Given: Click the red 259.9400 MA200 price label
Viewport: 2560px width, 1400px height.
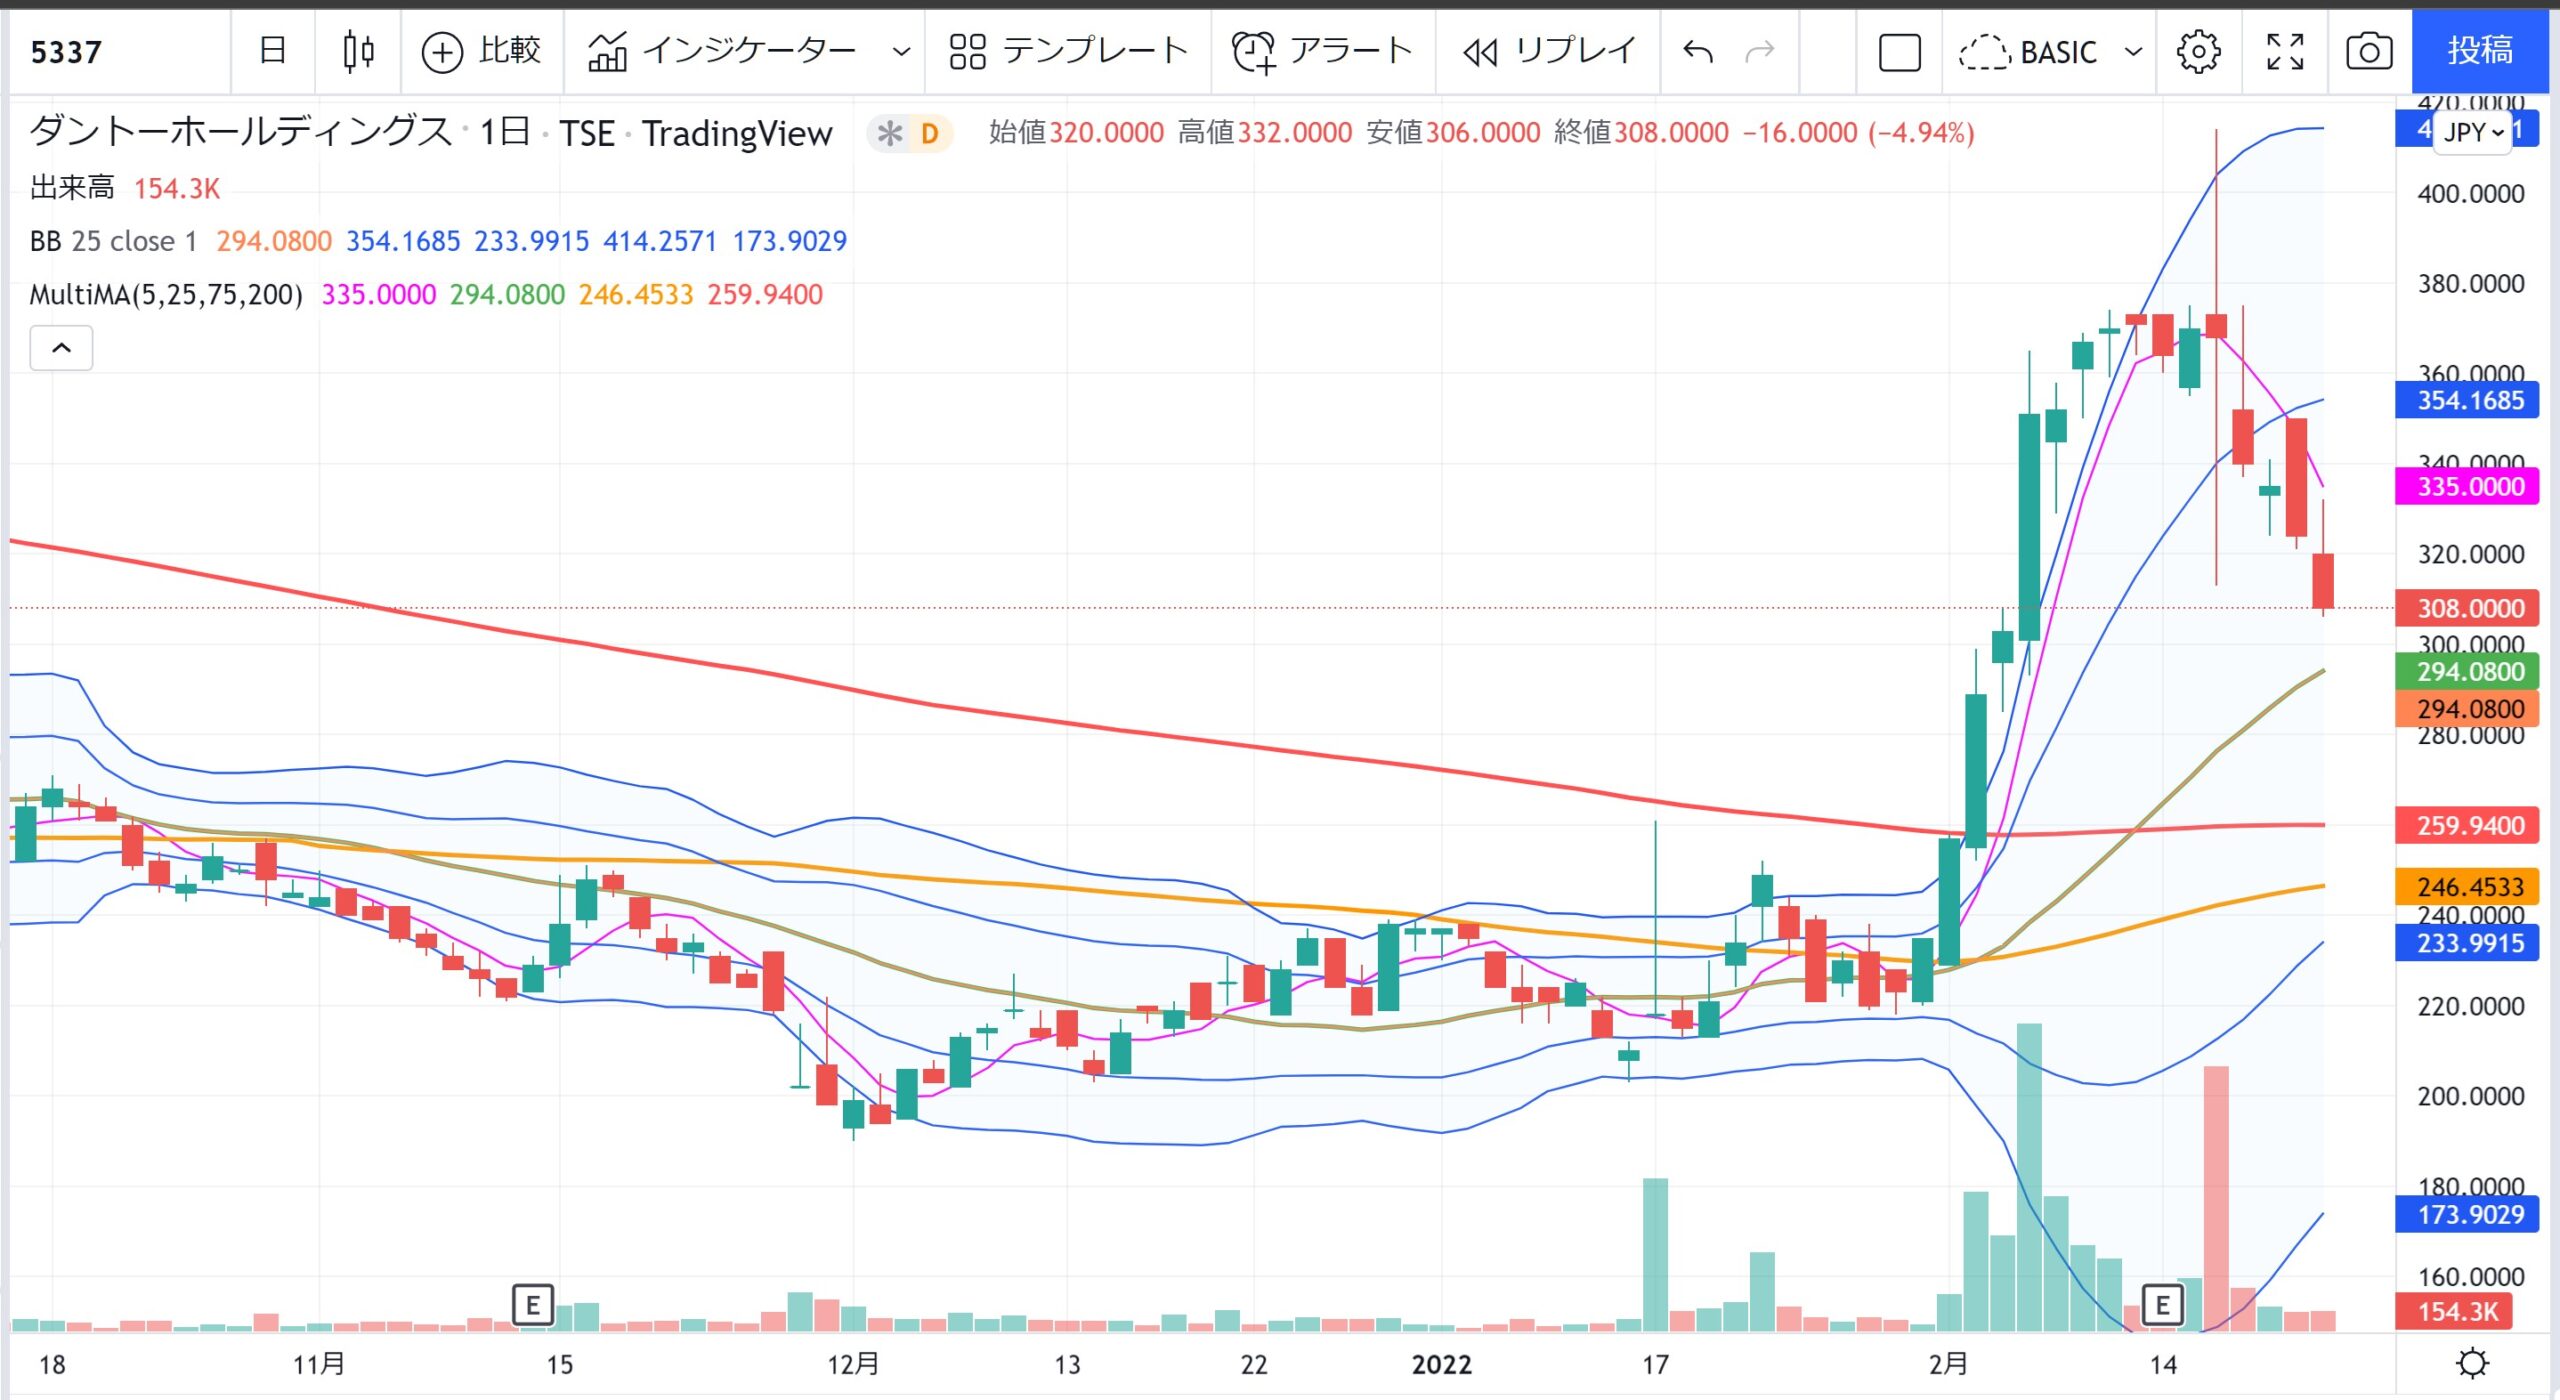Looking at the screenshot, I should (2467, 826).
